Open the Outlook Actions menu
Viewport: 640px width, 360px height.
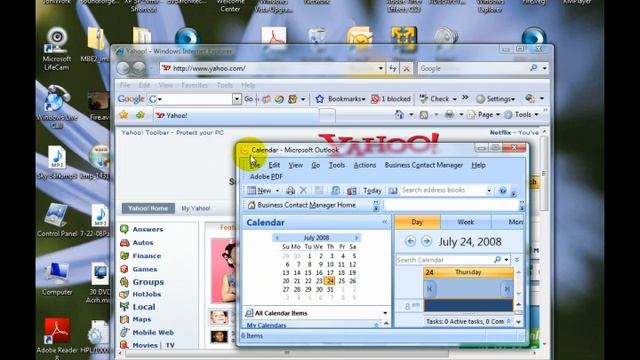tap(364, 165)
